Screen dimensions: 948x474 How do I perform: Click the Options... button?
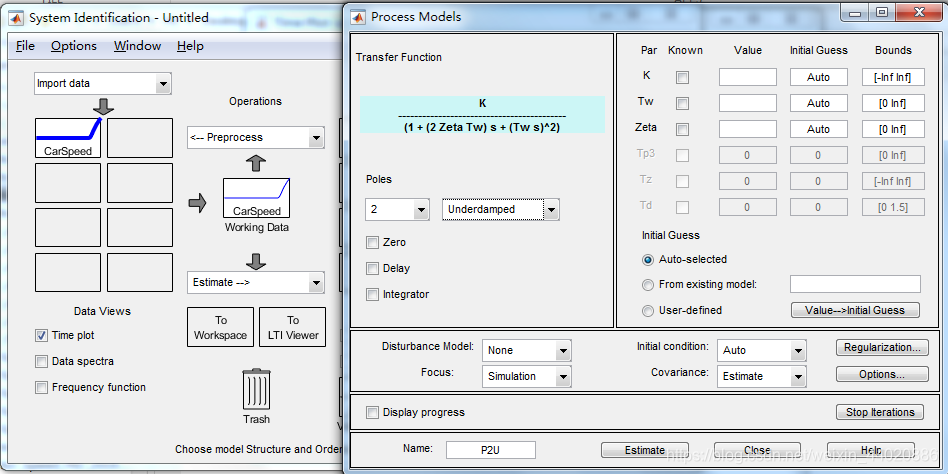[x=882, y=375]
